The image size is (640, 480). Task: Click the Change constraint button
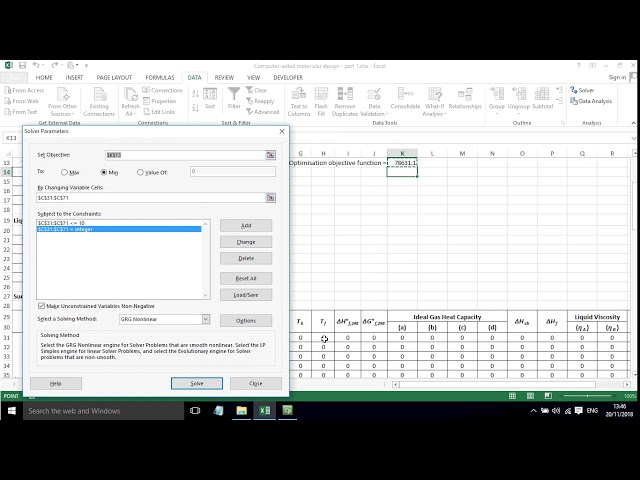click(x=246, y=242)
